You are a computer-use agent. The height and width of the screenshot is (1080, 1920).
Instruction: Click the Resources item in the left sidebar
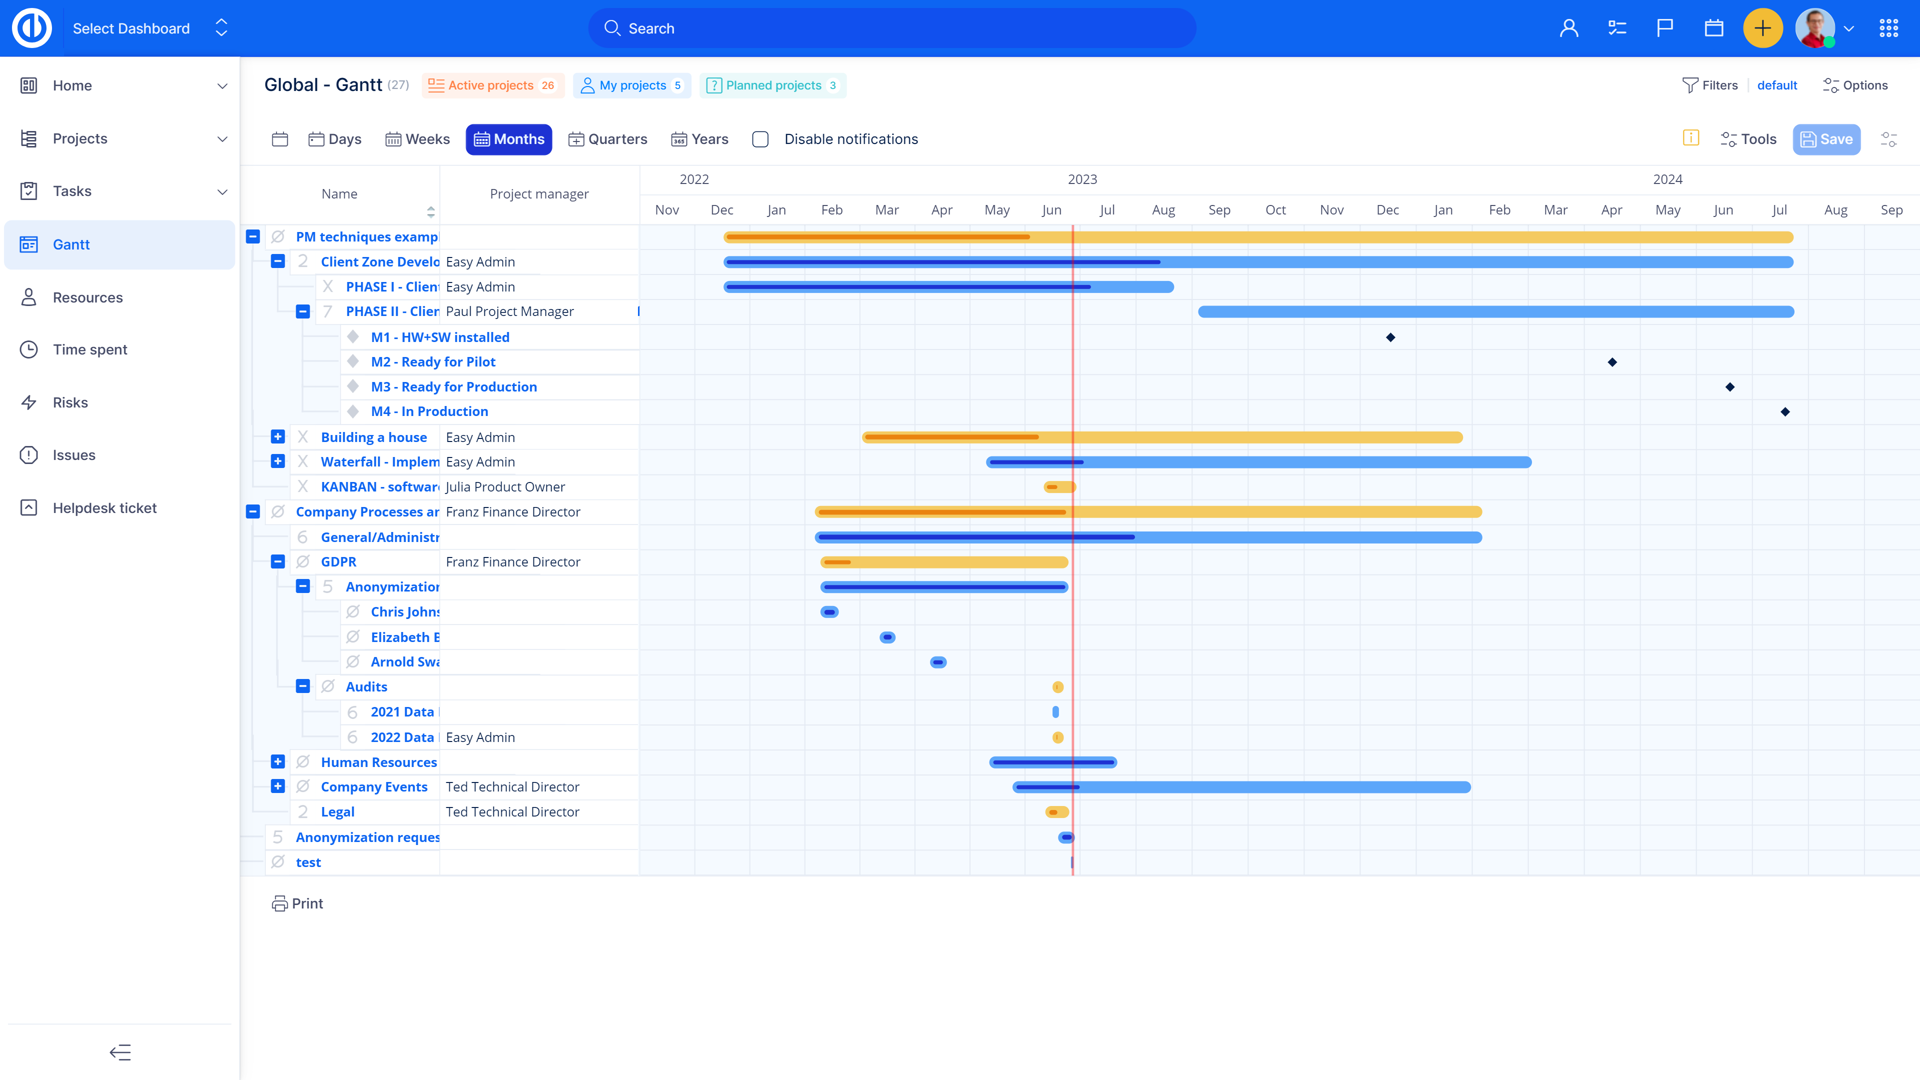point(88,297)
